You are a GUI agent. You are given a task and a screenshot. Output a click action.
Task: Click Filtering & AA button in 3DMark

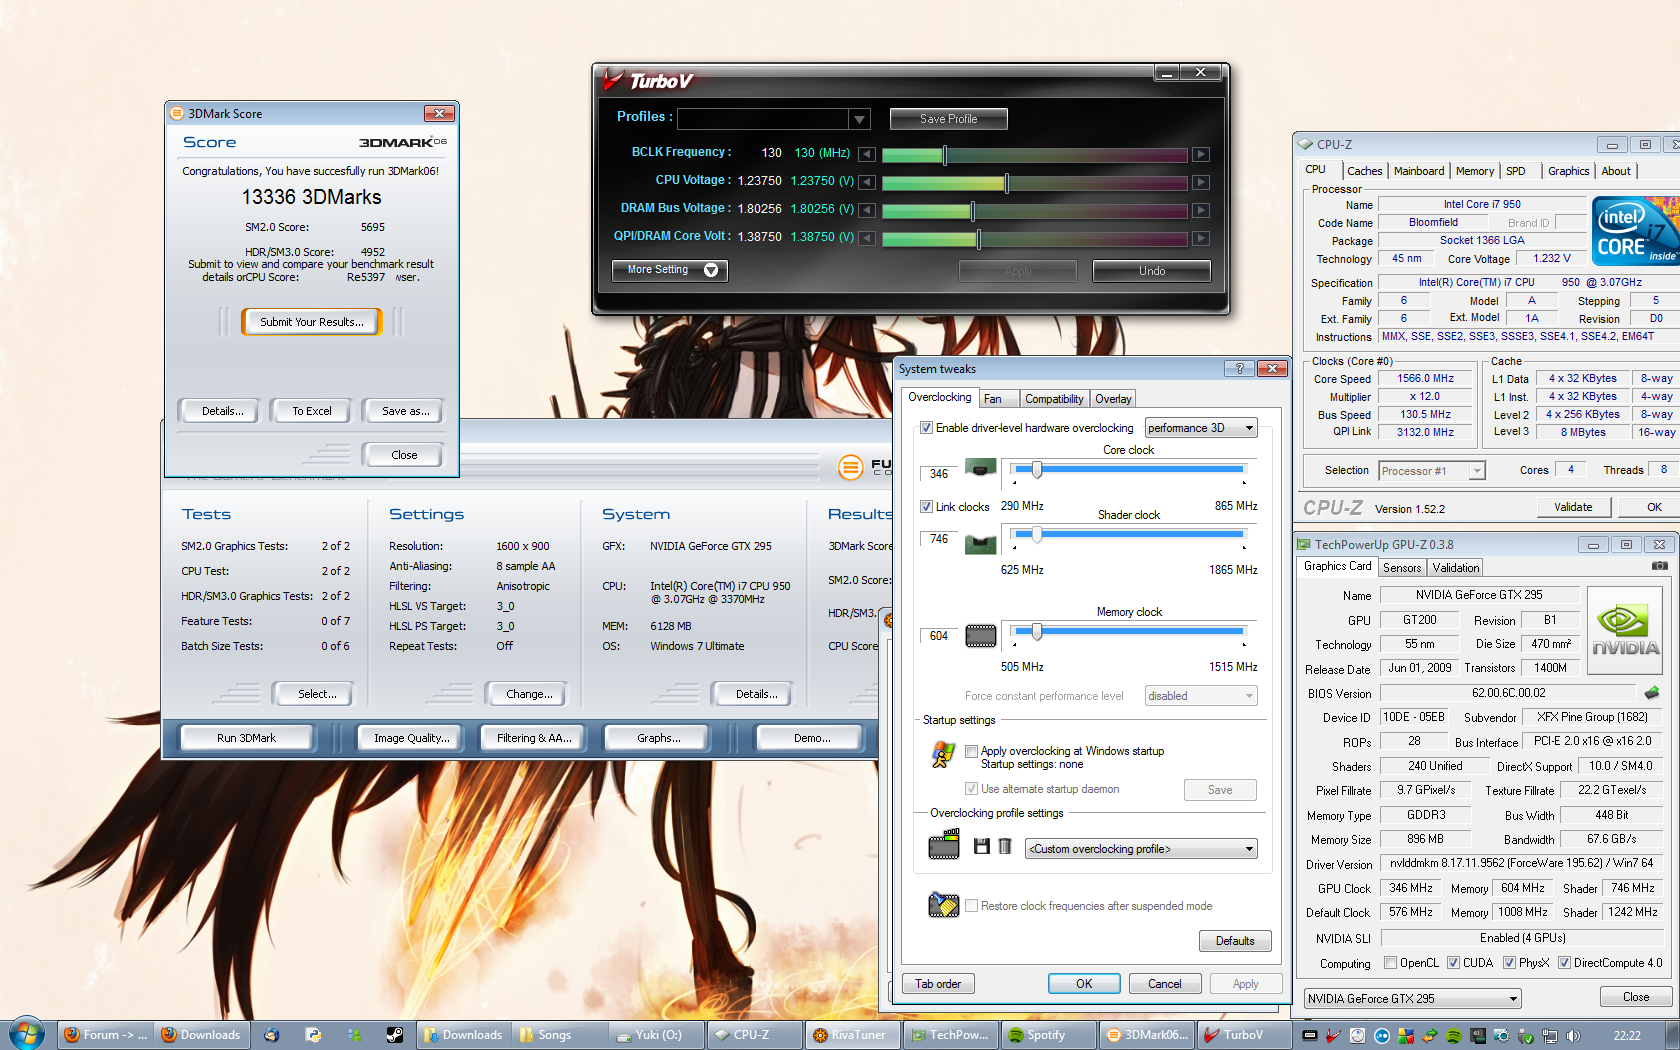tap(534, 738)
